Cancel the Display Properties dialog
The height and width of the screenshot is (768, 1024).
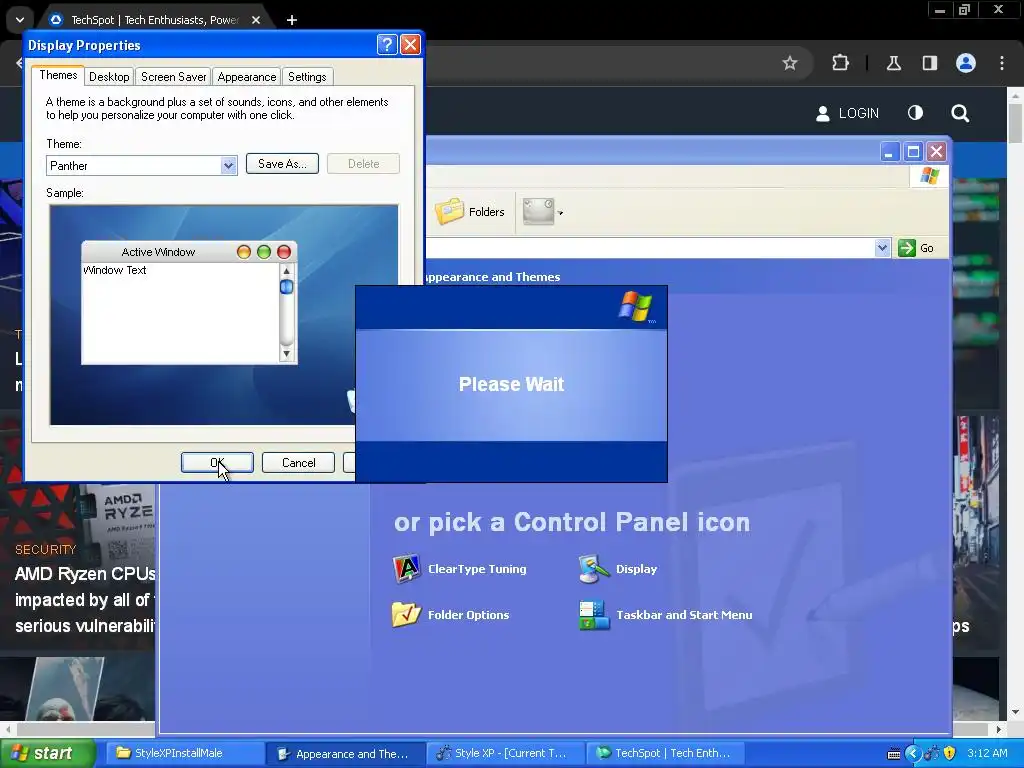(298, 462)
